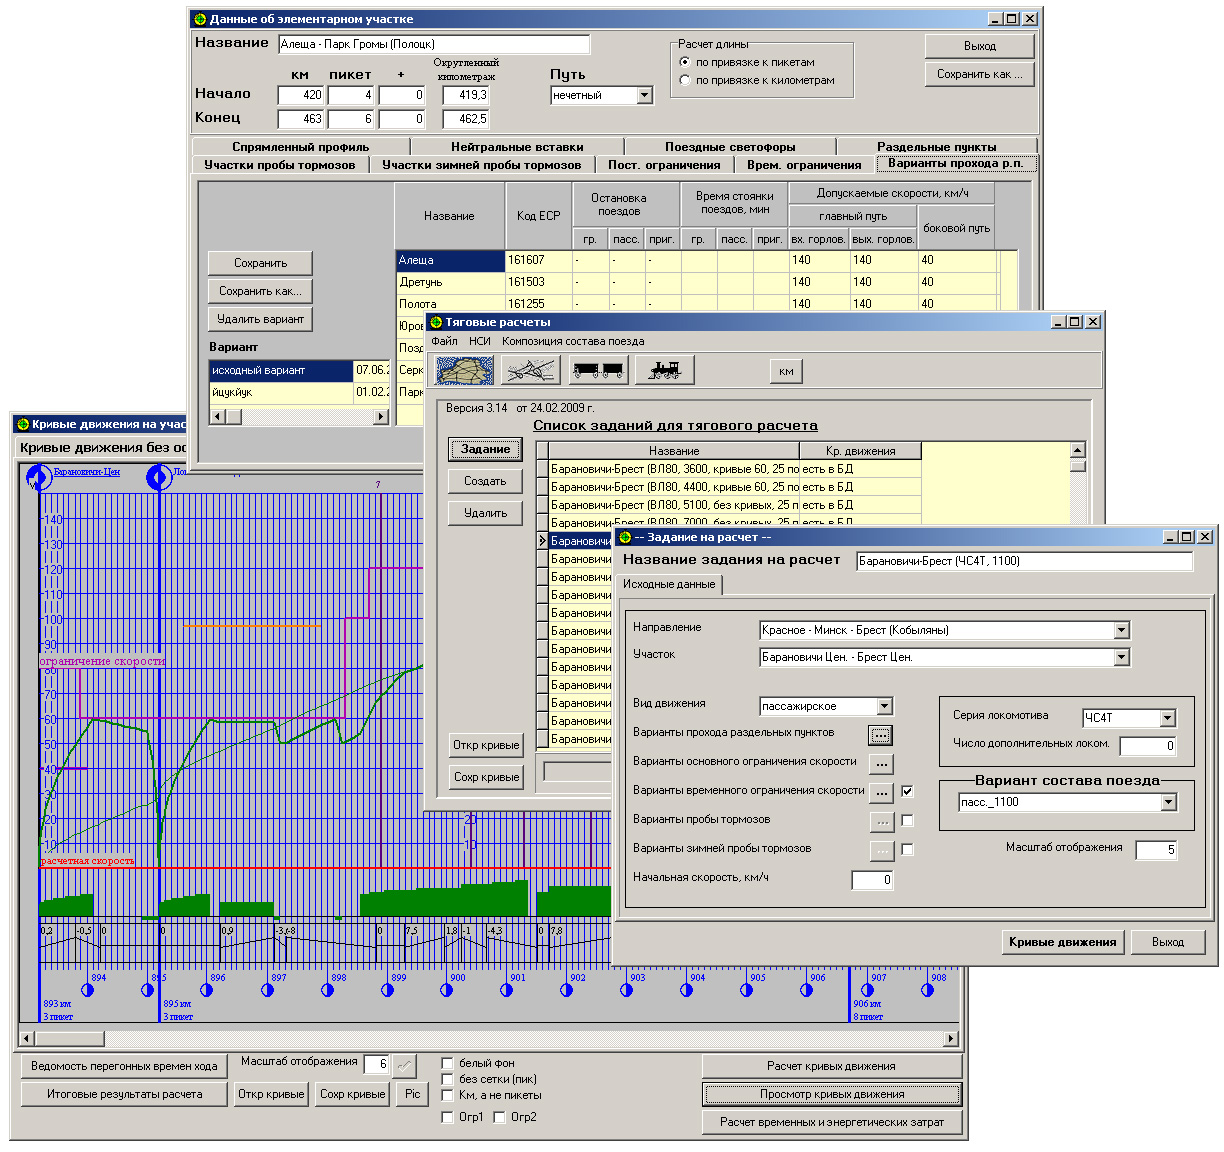Switch to Участки пробы тормозов tab
The image size is (1224, 1152).
pyautogui.click(x=280, y=165)
